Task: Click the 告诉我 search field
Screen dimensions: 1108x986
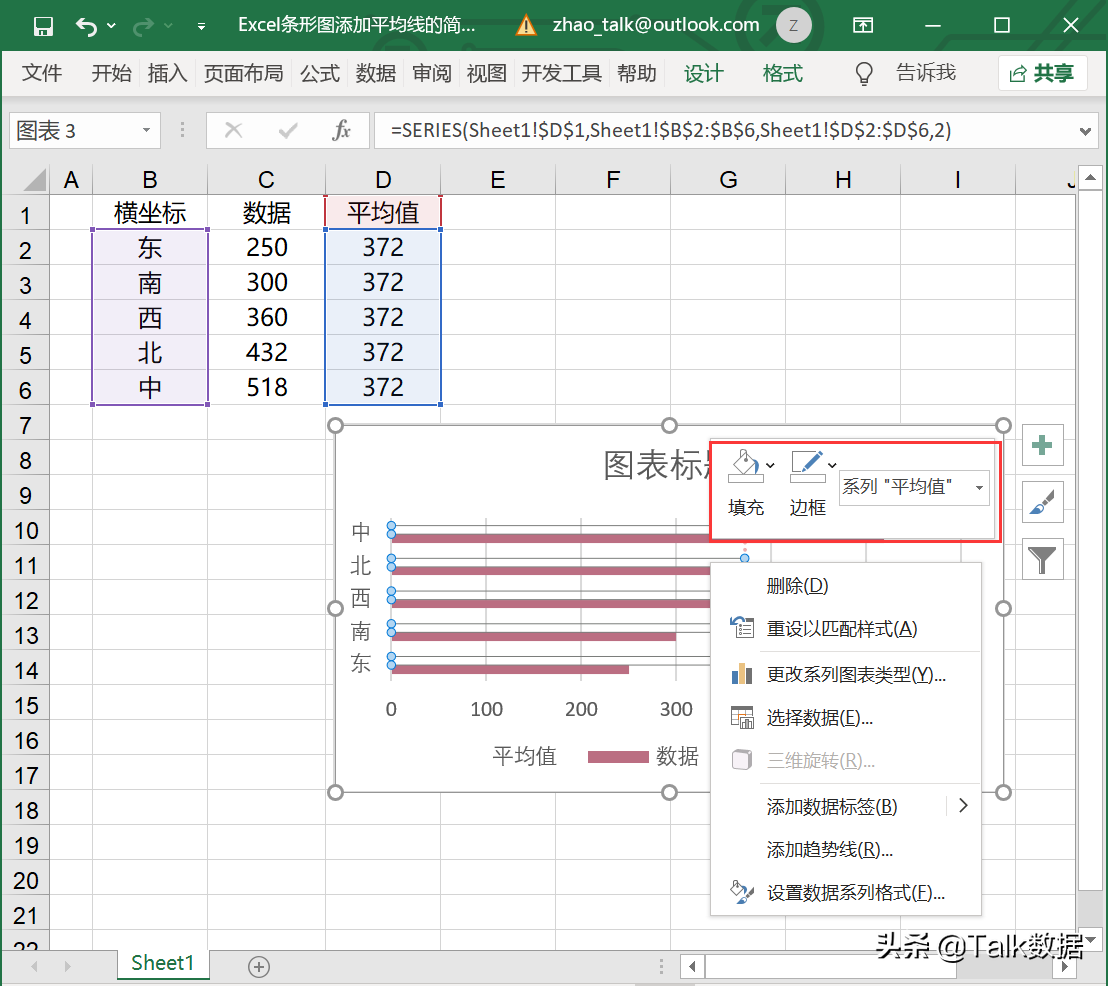Action: pyautogui.click(x=926, y=73)
